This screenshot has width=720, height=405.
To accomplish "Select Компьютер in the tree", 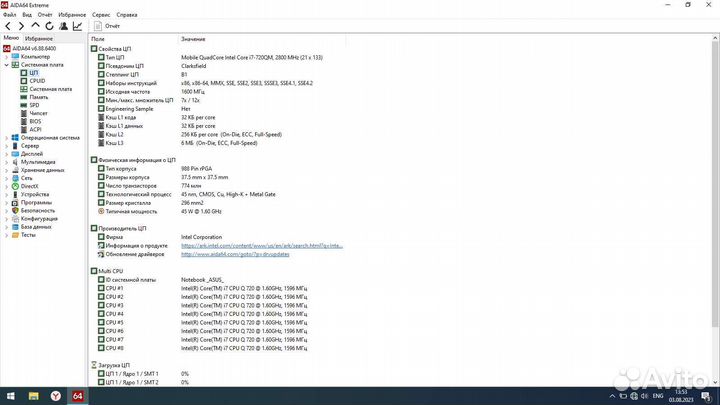I will [x=35, y=56].
